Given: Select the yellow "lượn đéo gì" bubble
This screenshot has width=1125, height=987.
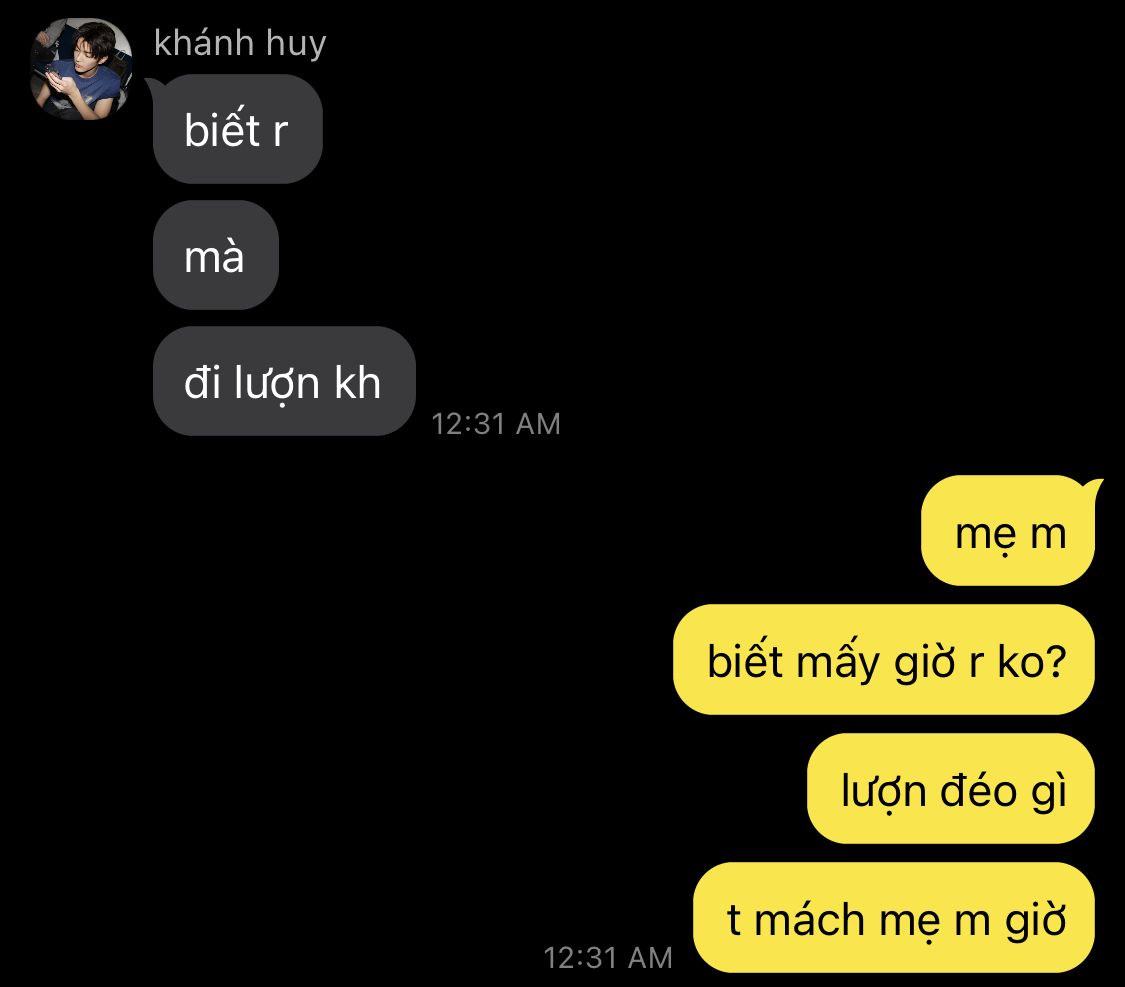Looking at the screenshot, I should pos(951,788).
